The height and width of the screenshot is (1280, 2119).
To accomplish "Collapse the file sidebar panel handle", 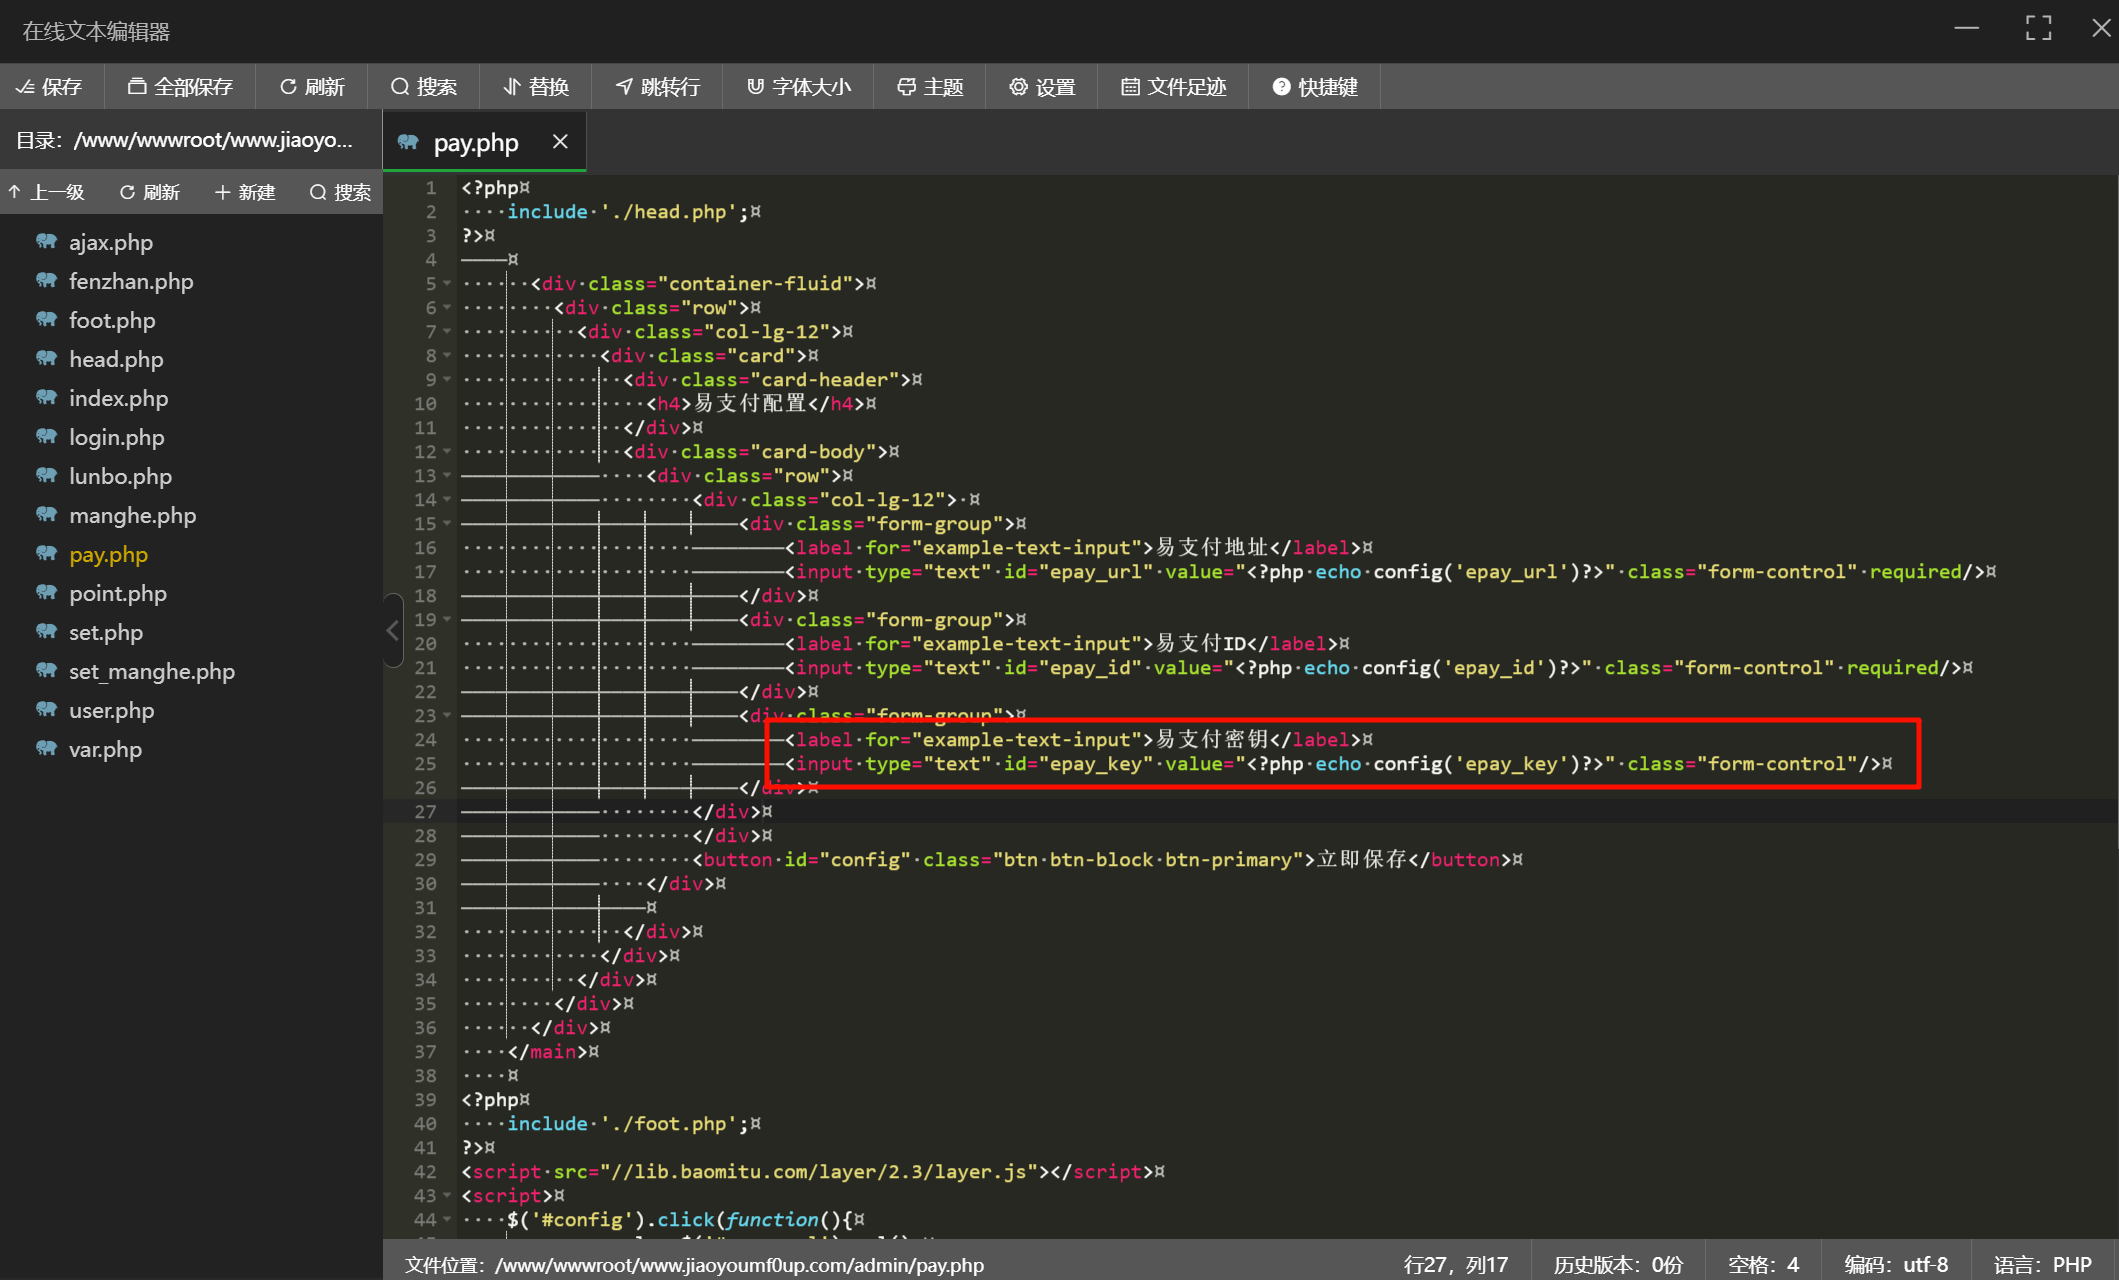I will pyautogui.click(x=392, y=630).
